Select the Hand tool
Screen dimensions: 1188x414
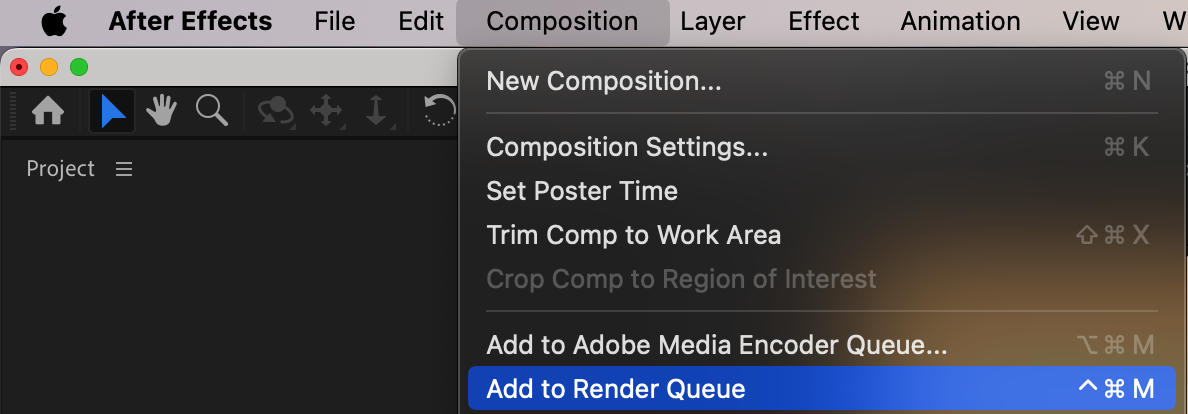click(162, 111)
